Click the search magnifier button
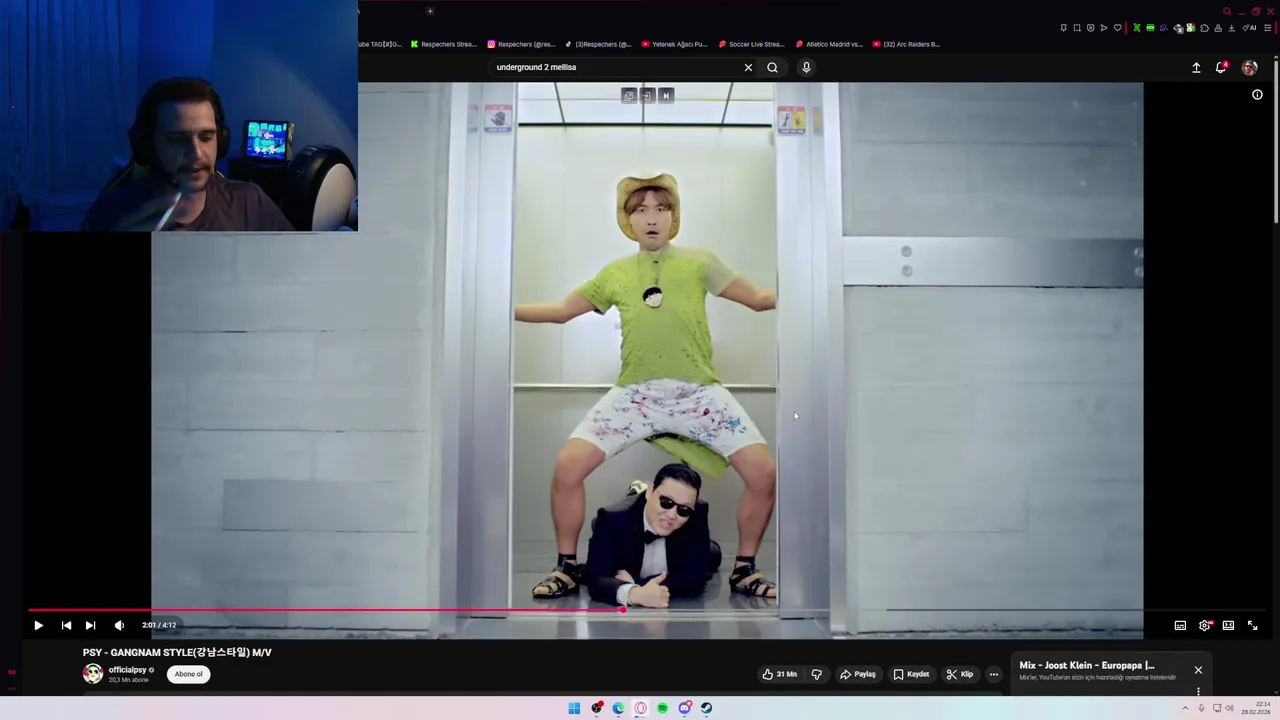 tap(772, 67)
